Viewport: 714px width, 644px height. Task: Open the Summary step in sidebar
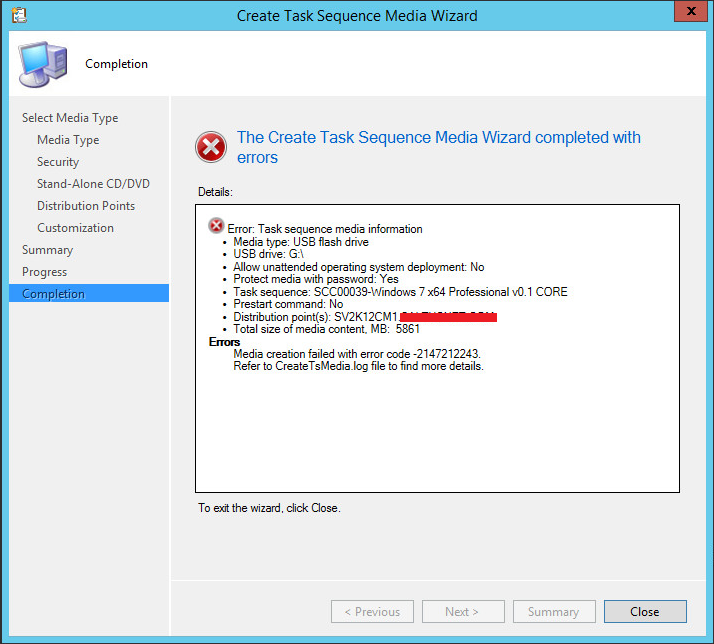pos(47,250)
